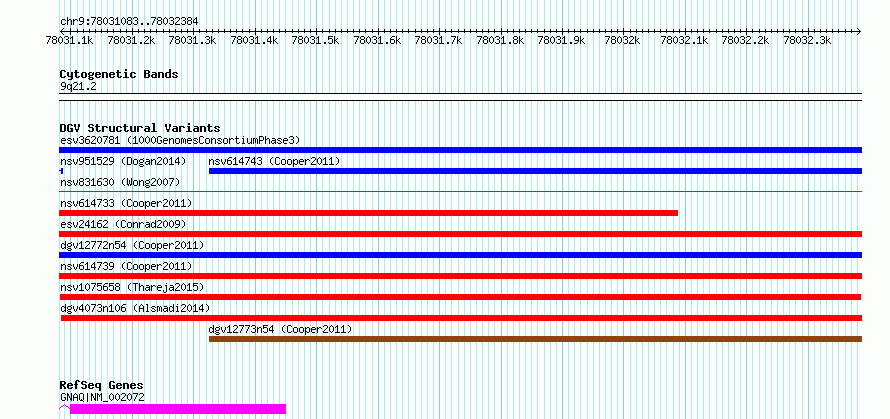The width and height of the screenshot is (890, 419).
Task: Select the esv24162 (Conrad2009) label
Action: point(123,224)
